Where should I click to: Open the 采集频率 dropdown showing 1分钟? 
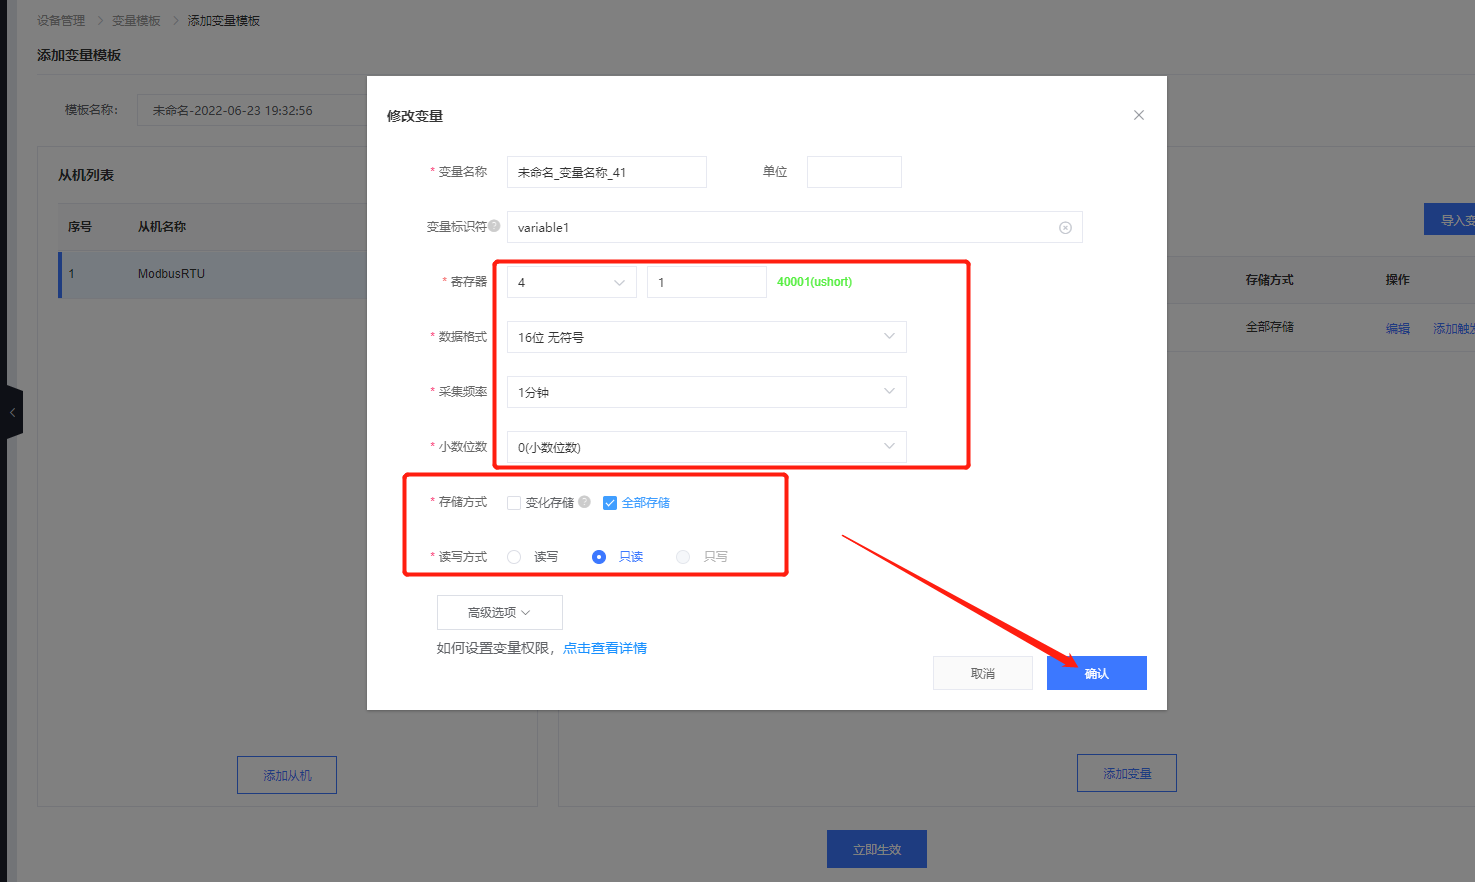click(706, 392)
